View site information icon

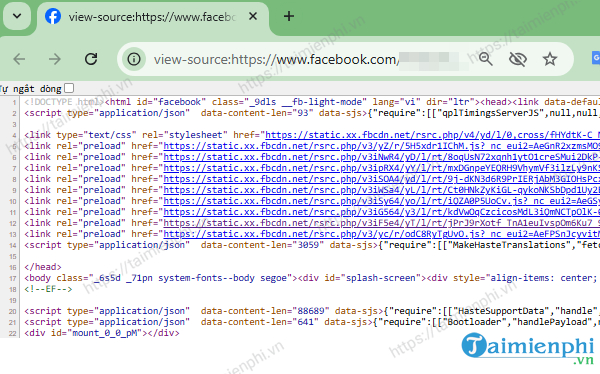pos(134,59)
